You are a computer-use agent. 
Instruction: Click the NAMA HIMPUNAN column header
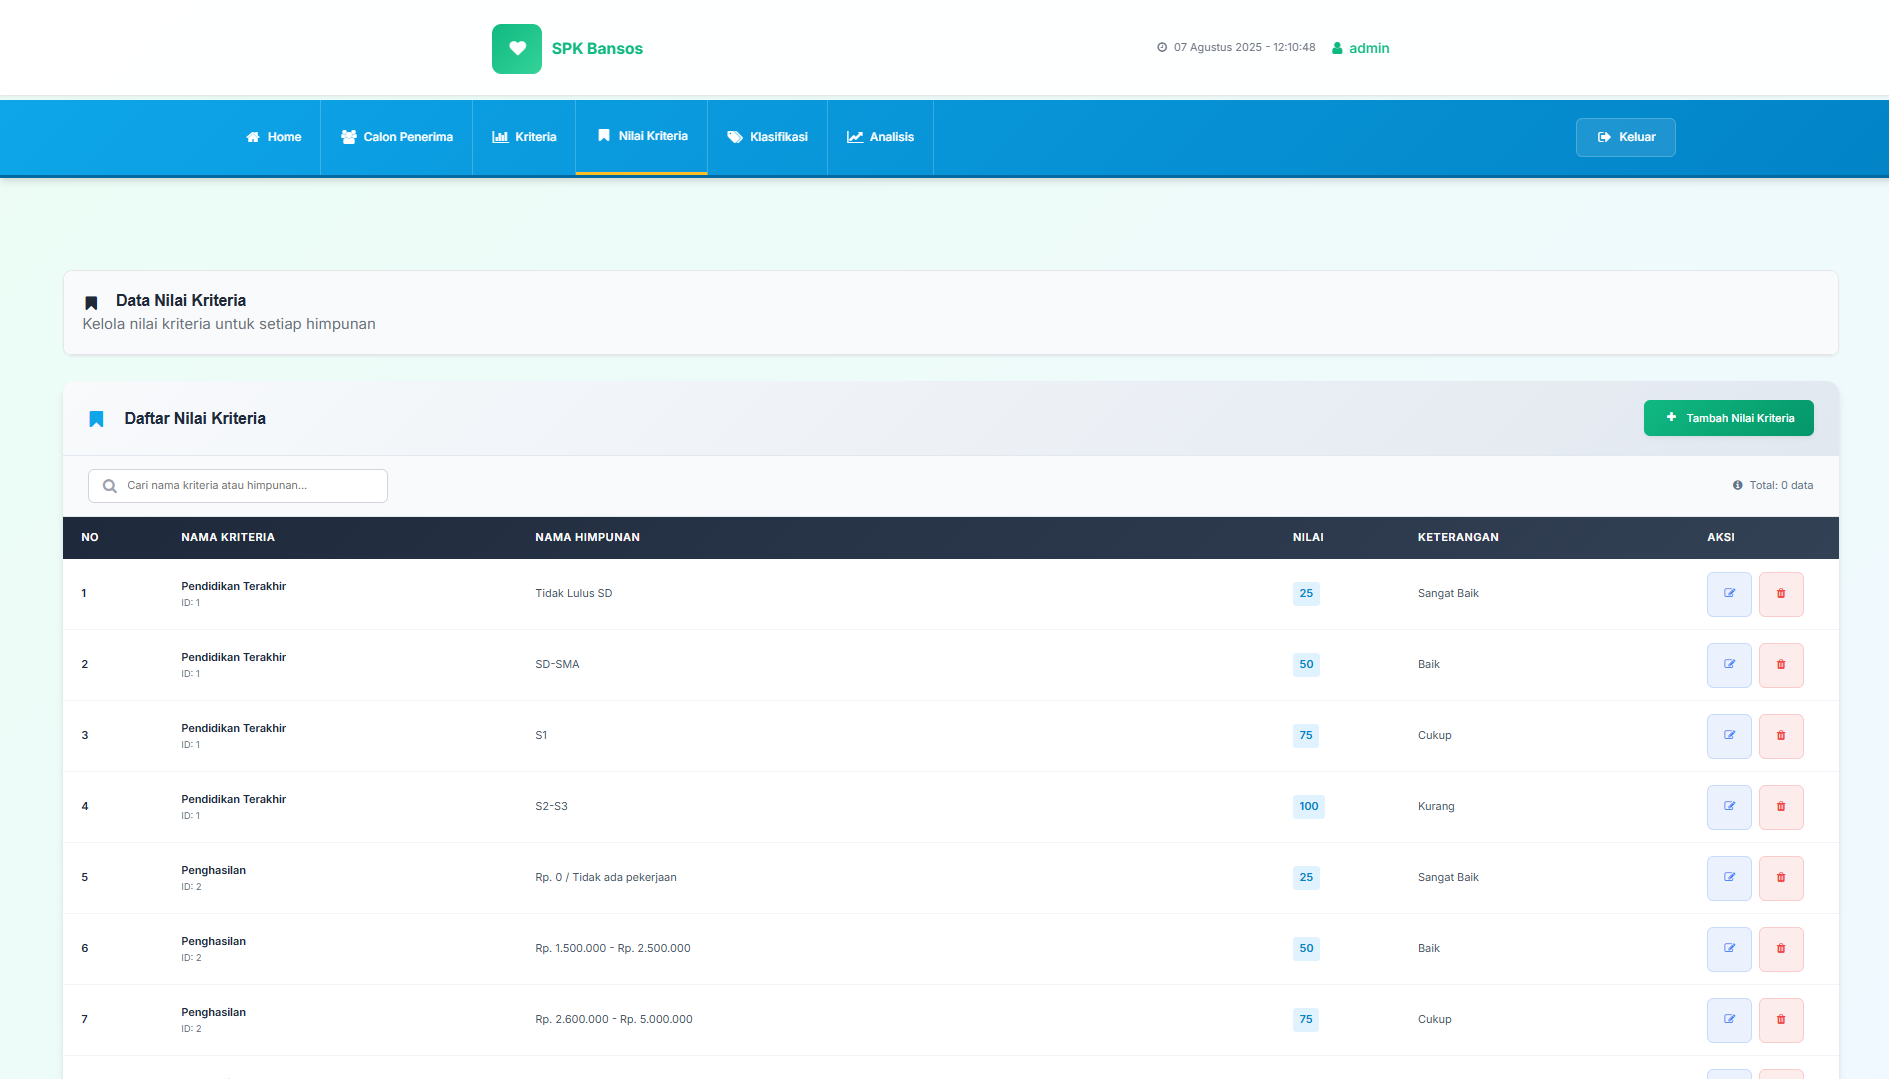pyautogui.click(x=587, y=538)
